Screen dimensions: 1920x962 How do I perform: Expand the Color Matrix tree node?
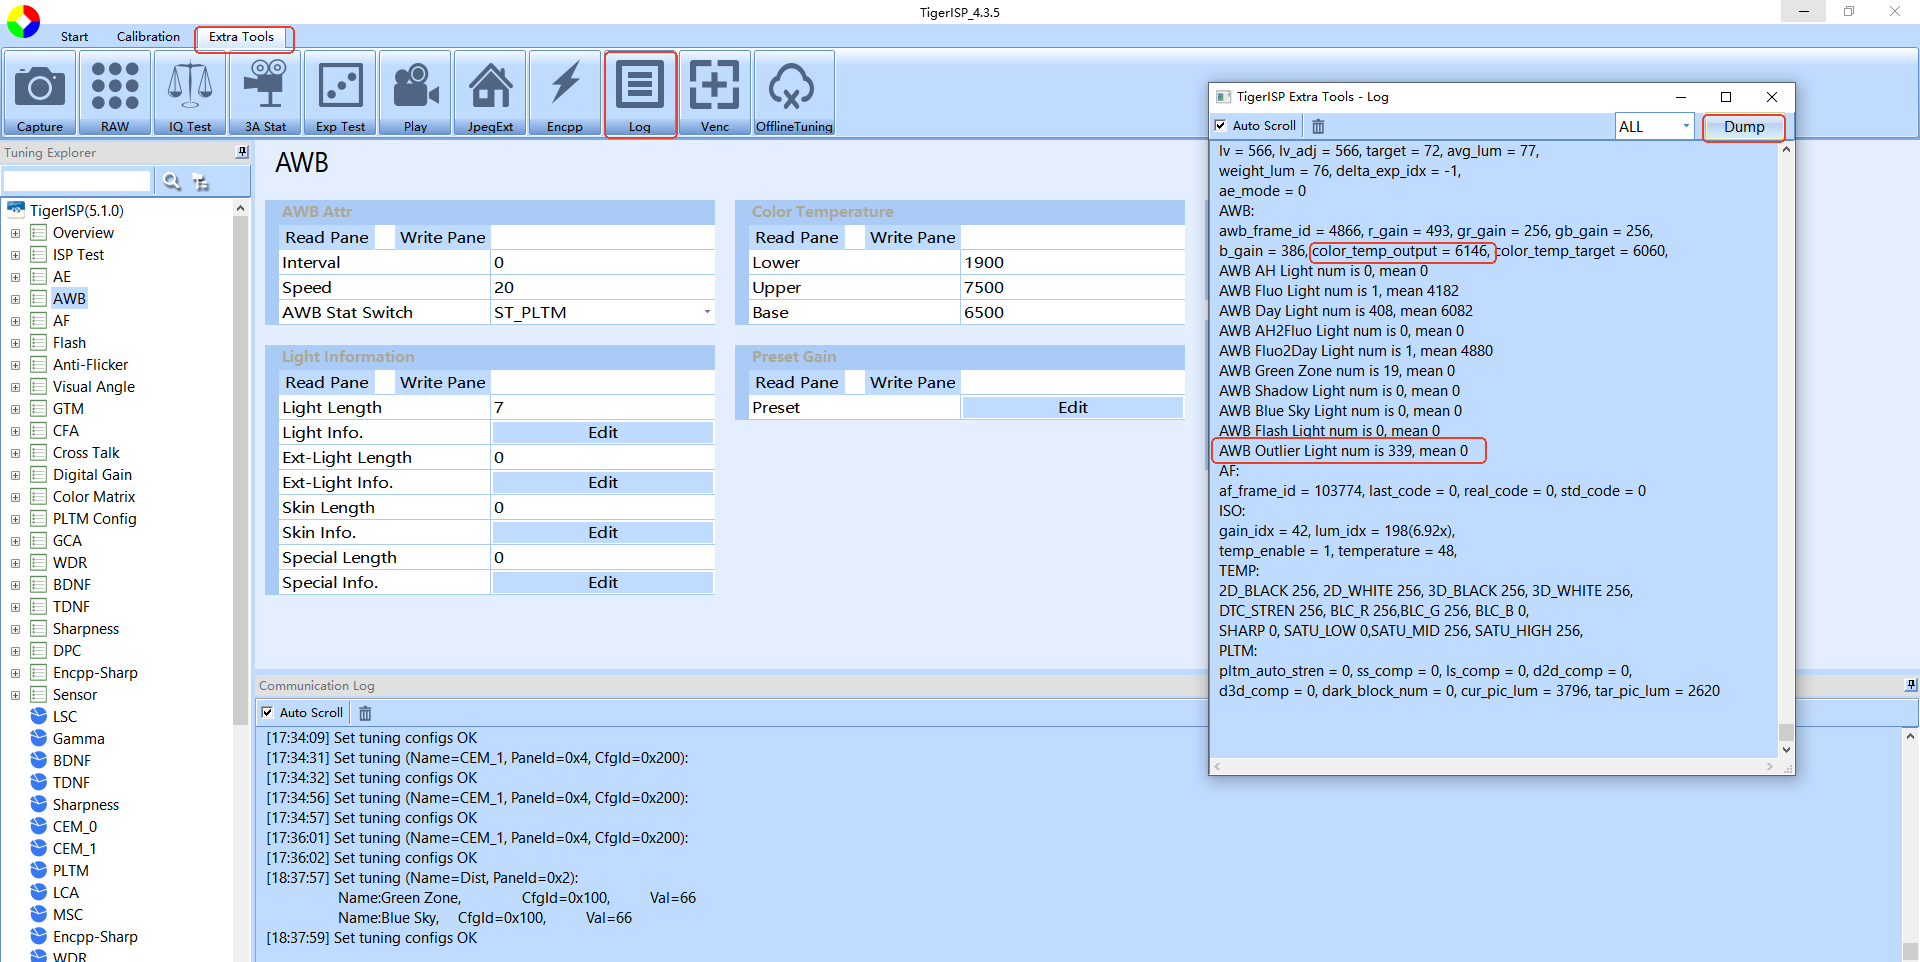click(15, 497)
